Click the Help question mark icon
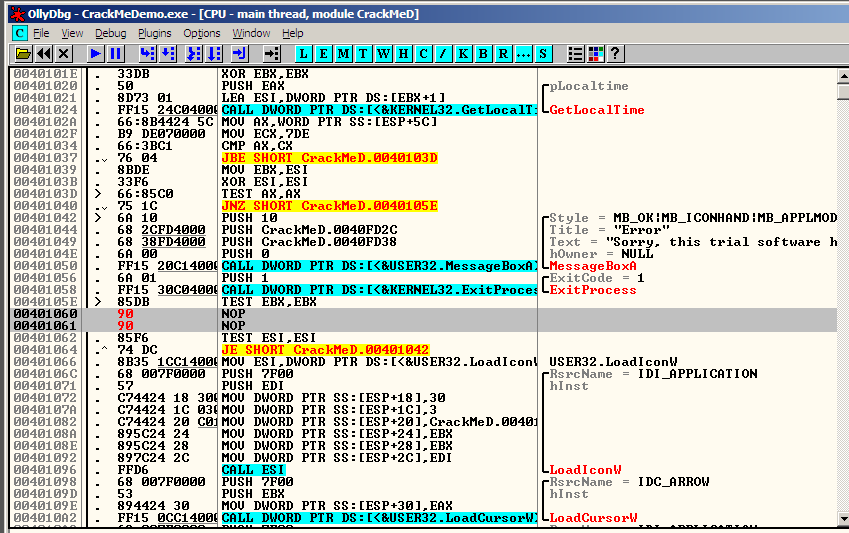The width and height of the screenshot is (849, 533). (615, 53)
